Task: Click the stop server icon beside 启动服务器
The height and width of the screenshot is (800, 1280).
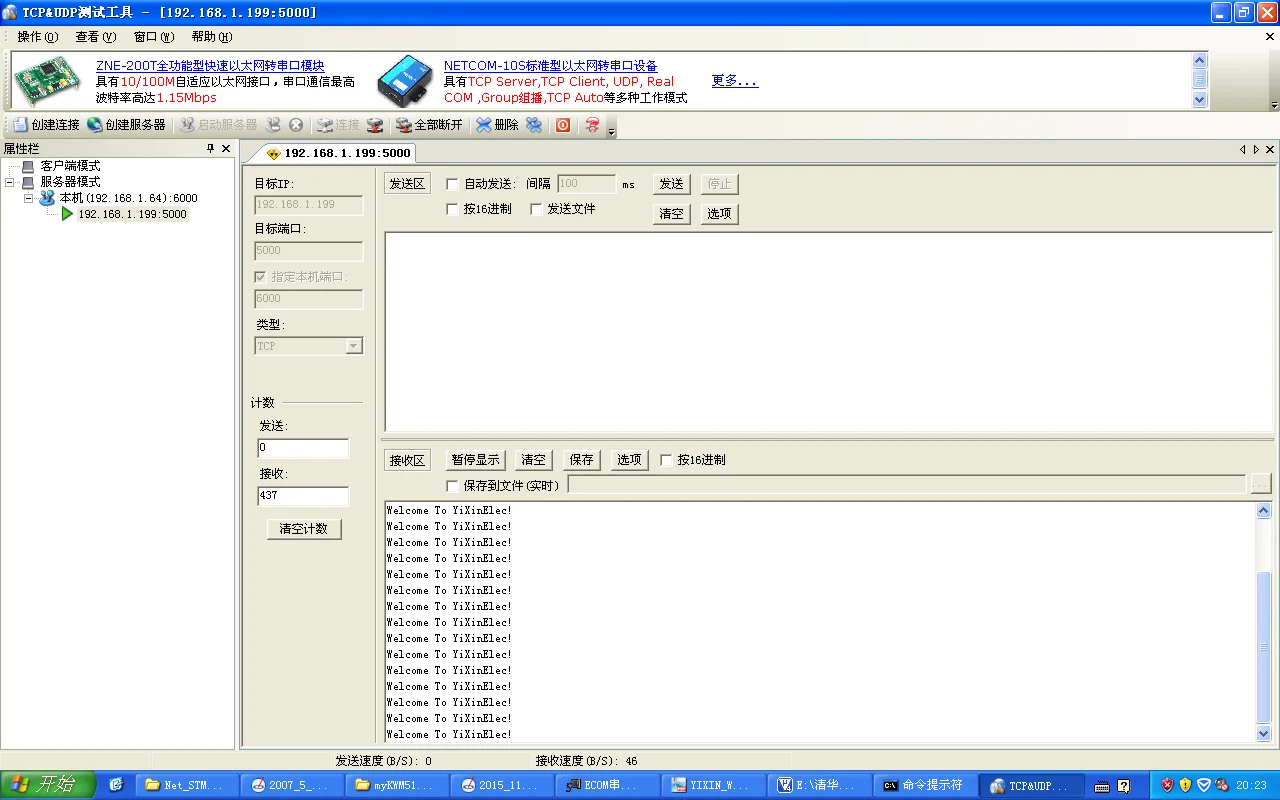Action: point(273,125)
